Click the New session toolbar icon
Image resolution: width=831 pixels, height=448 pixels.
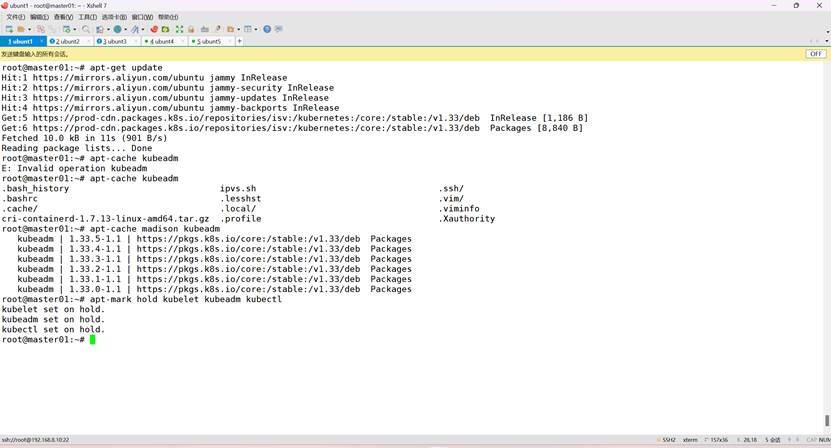tap(9, 29)
